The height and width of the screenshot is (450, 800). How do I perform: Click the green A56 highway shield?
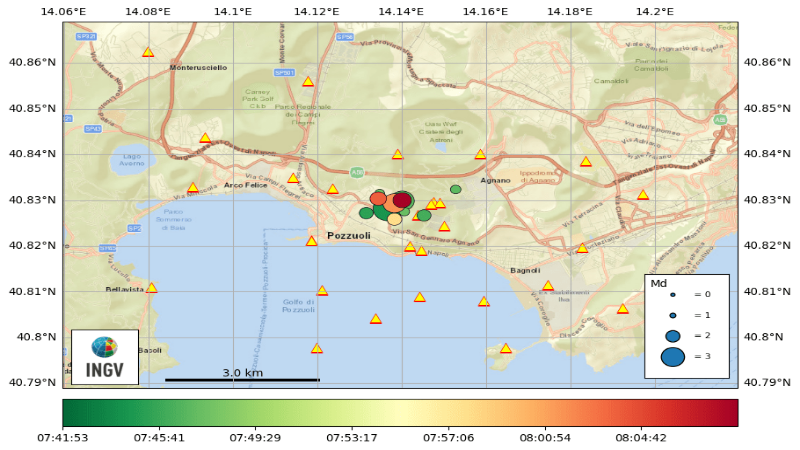point(357,172)
